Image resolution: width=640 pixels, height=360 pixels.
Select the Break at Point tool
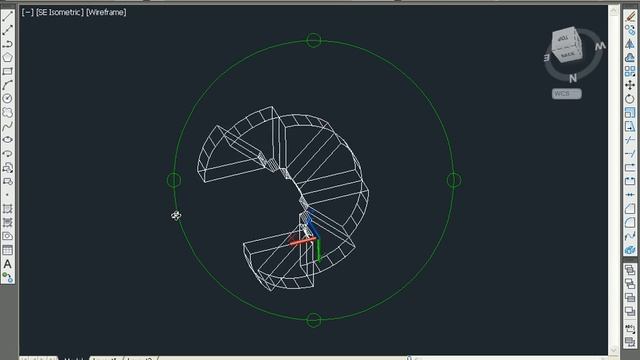(630, 167)
